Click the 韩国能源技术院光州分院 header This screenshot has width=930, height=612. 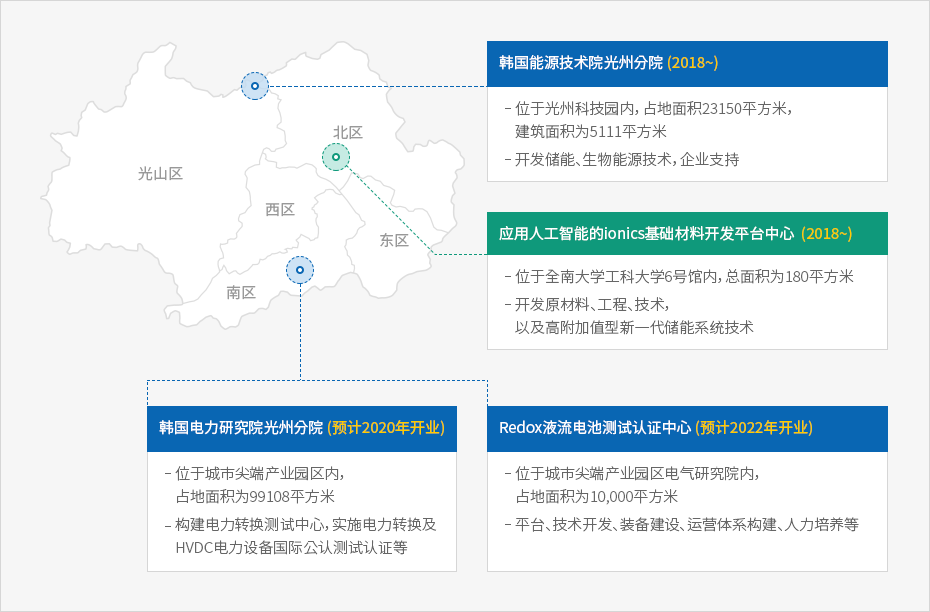[x=687, y=63]
